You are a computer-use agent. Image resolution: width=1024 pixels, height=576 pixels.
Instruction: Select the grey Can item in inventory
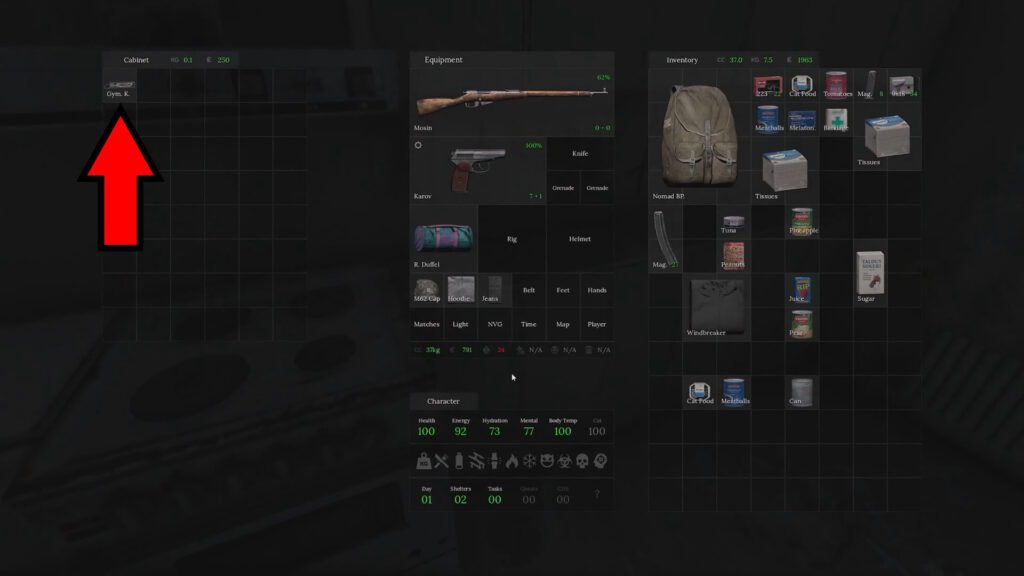[801, 392]
